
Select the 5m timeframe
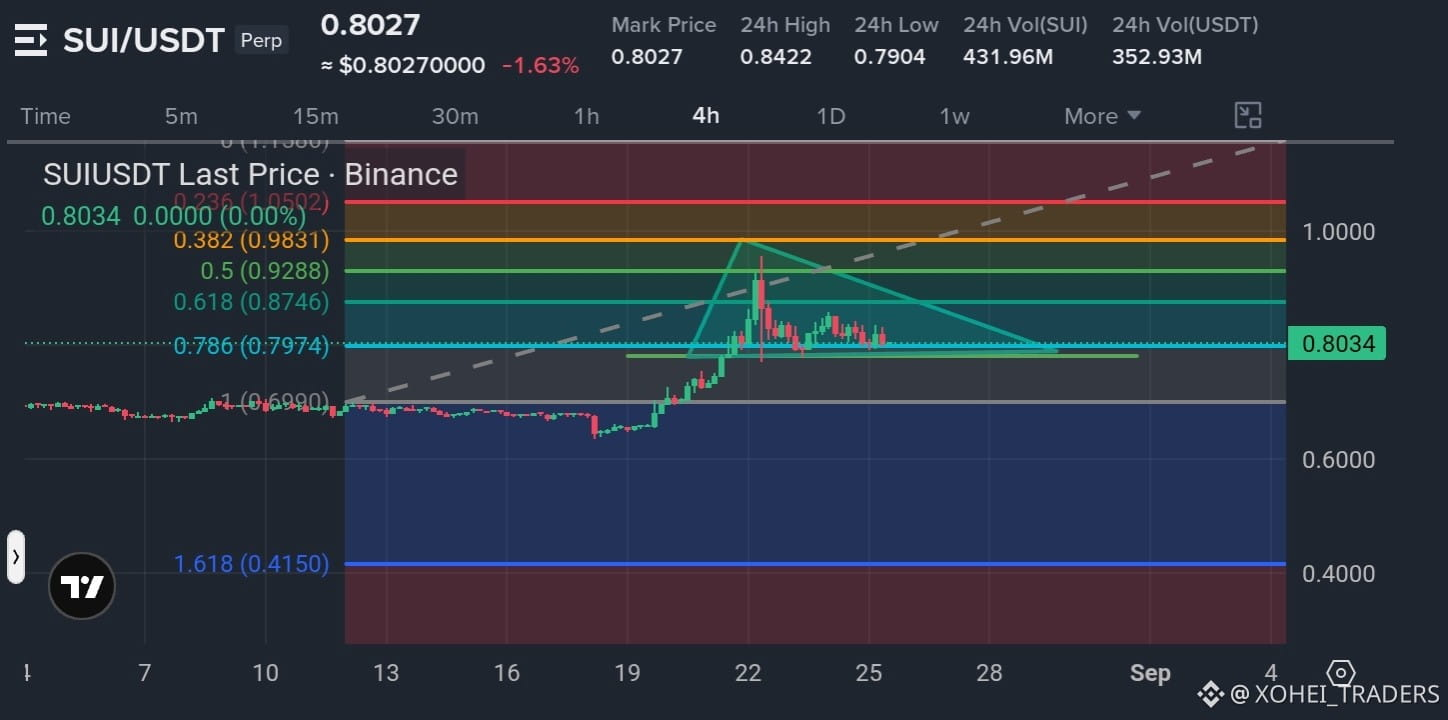[x=181, y=116]
